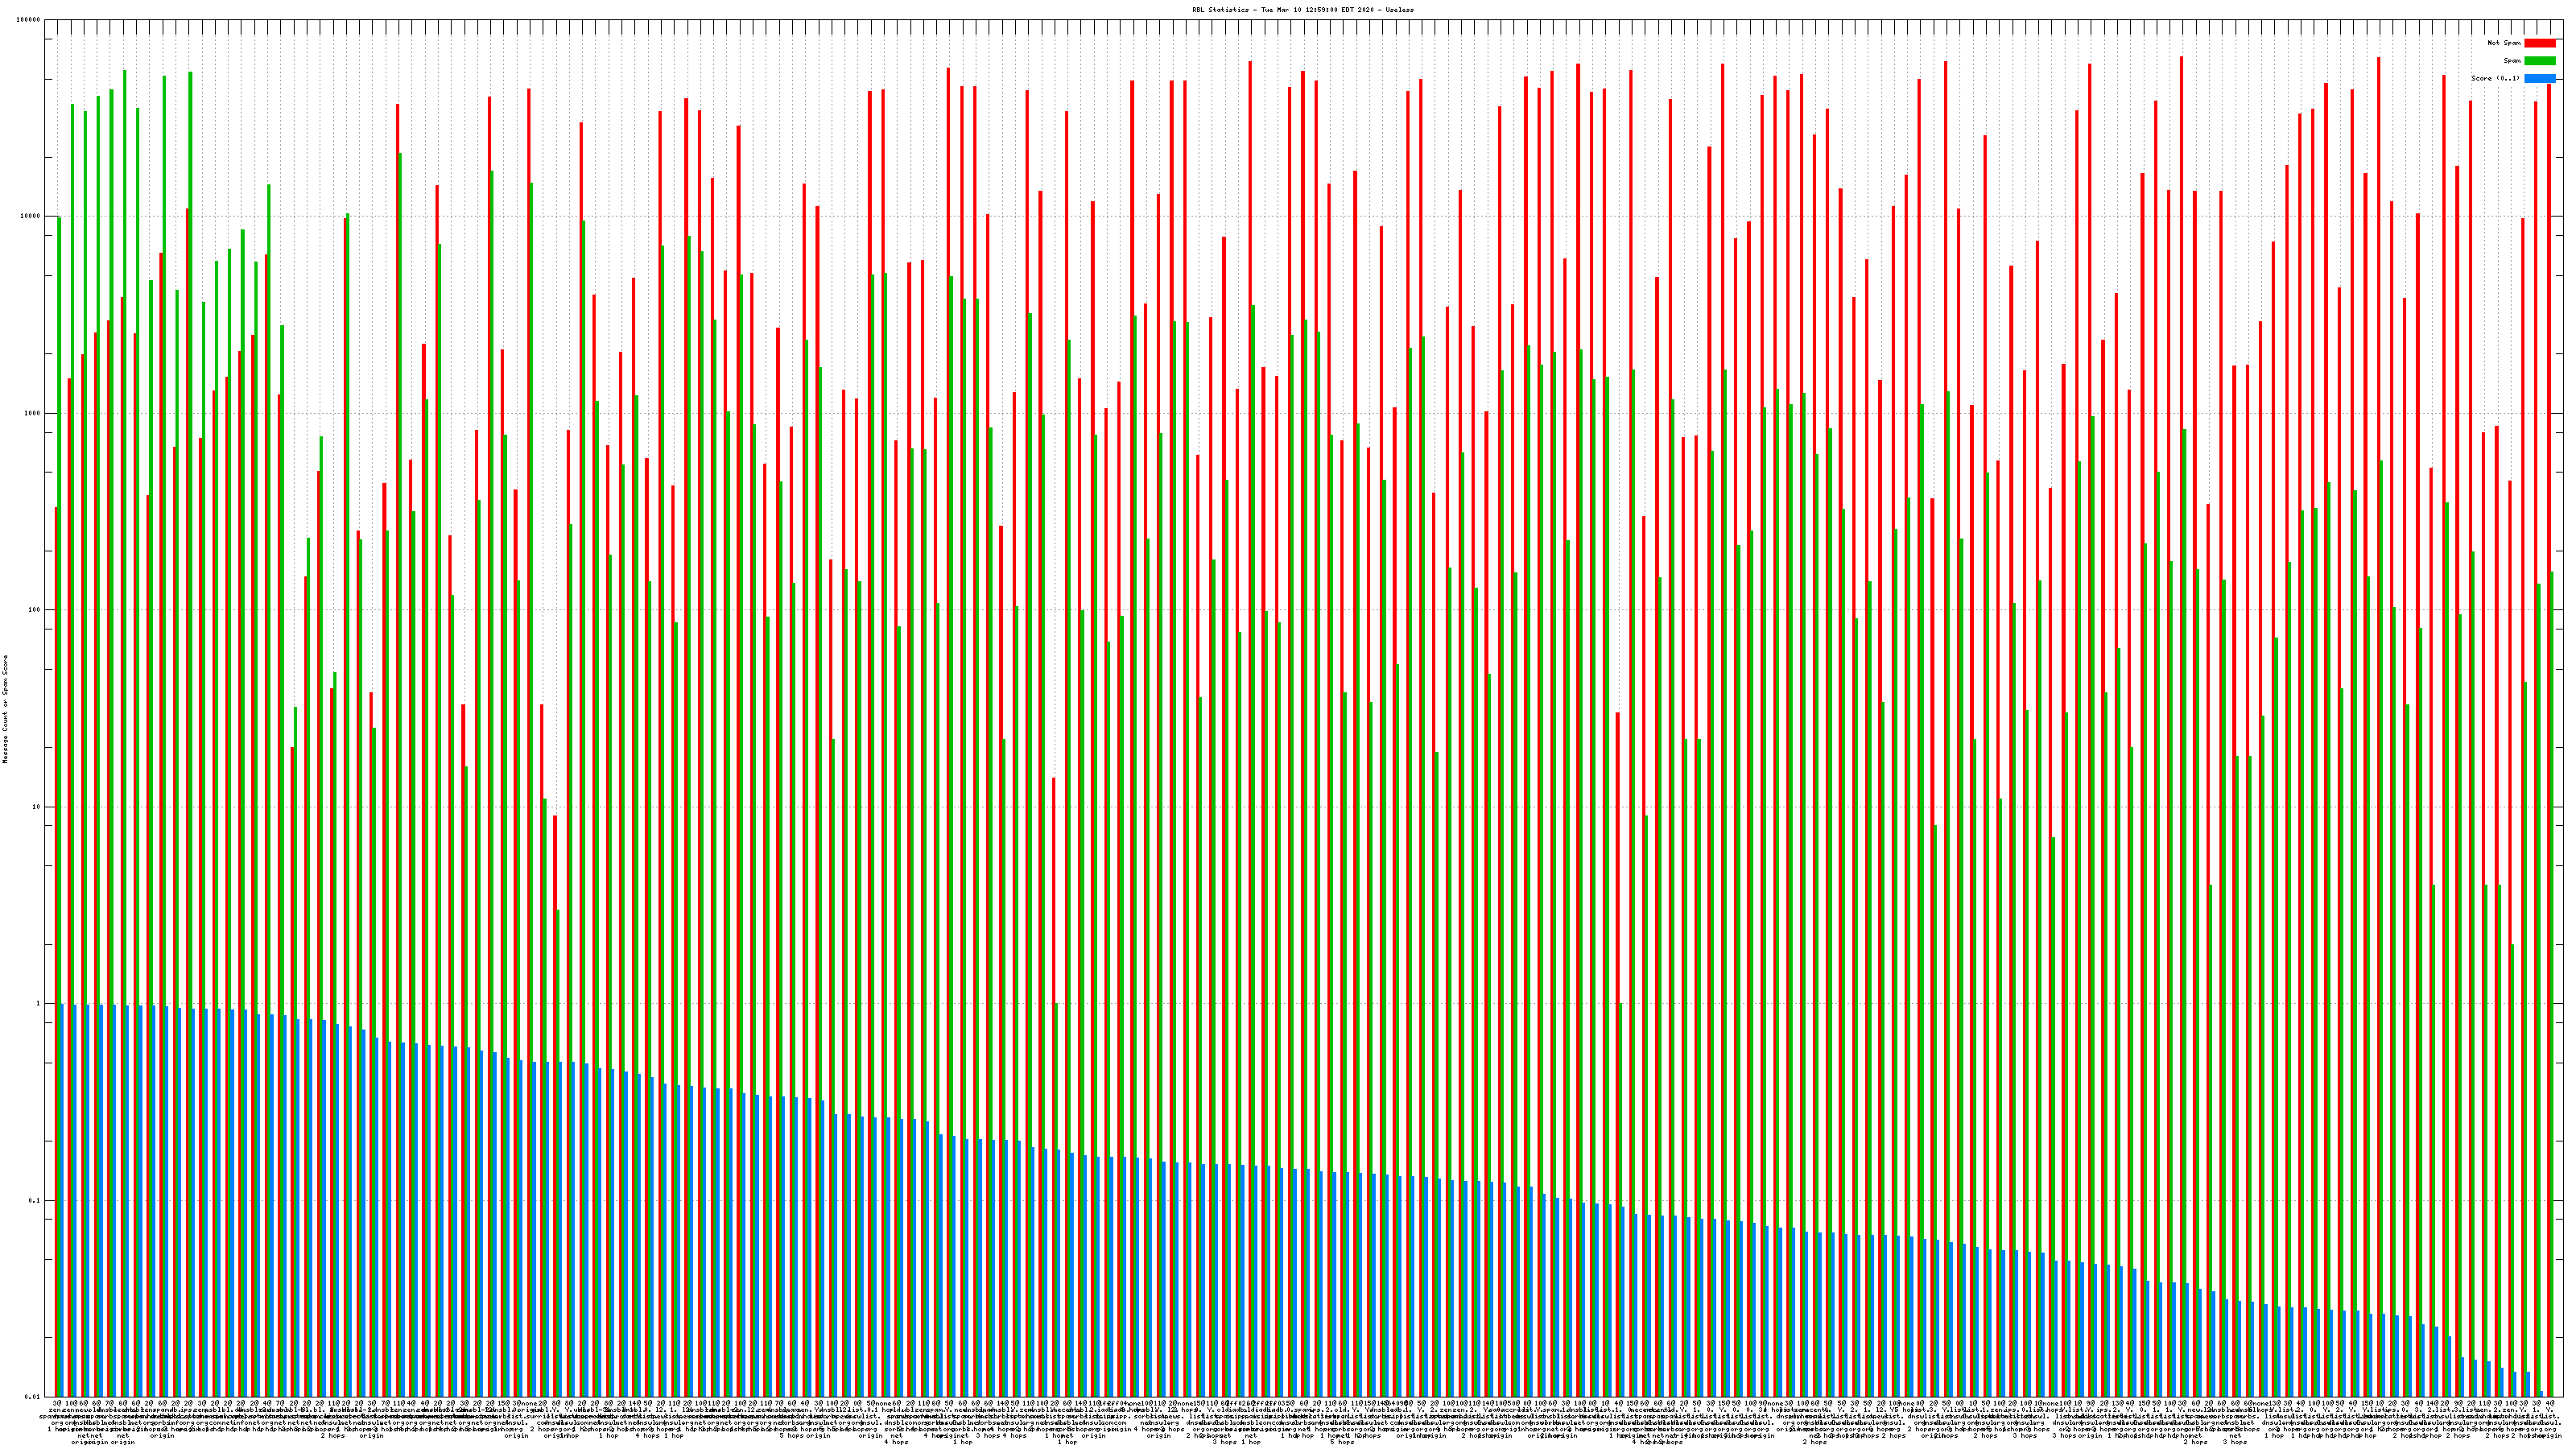The width and height of the screenshot is (2576, 1449).
Task: Click the leftmost green Spam bar
Action: coord(59,600)
